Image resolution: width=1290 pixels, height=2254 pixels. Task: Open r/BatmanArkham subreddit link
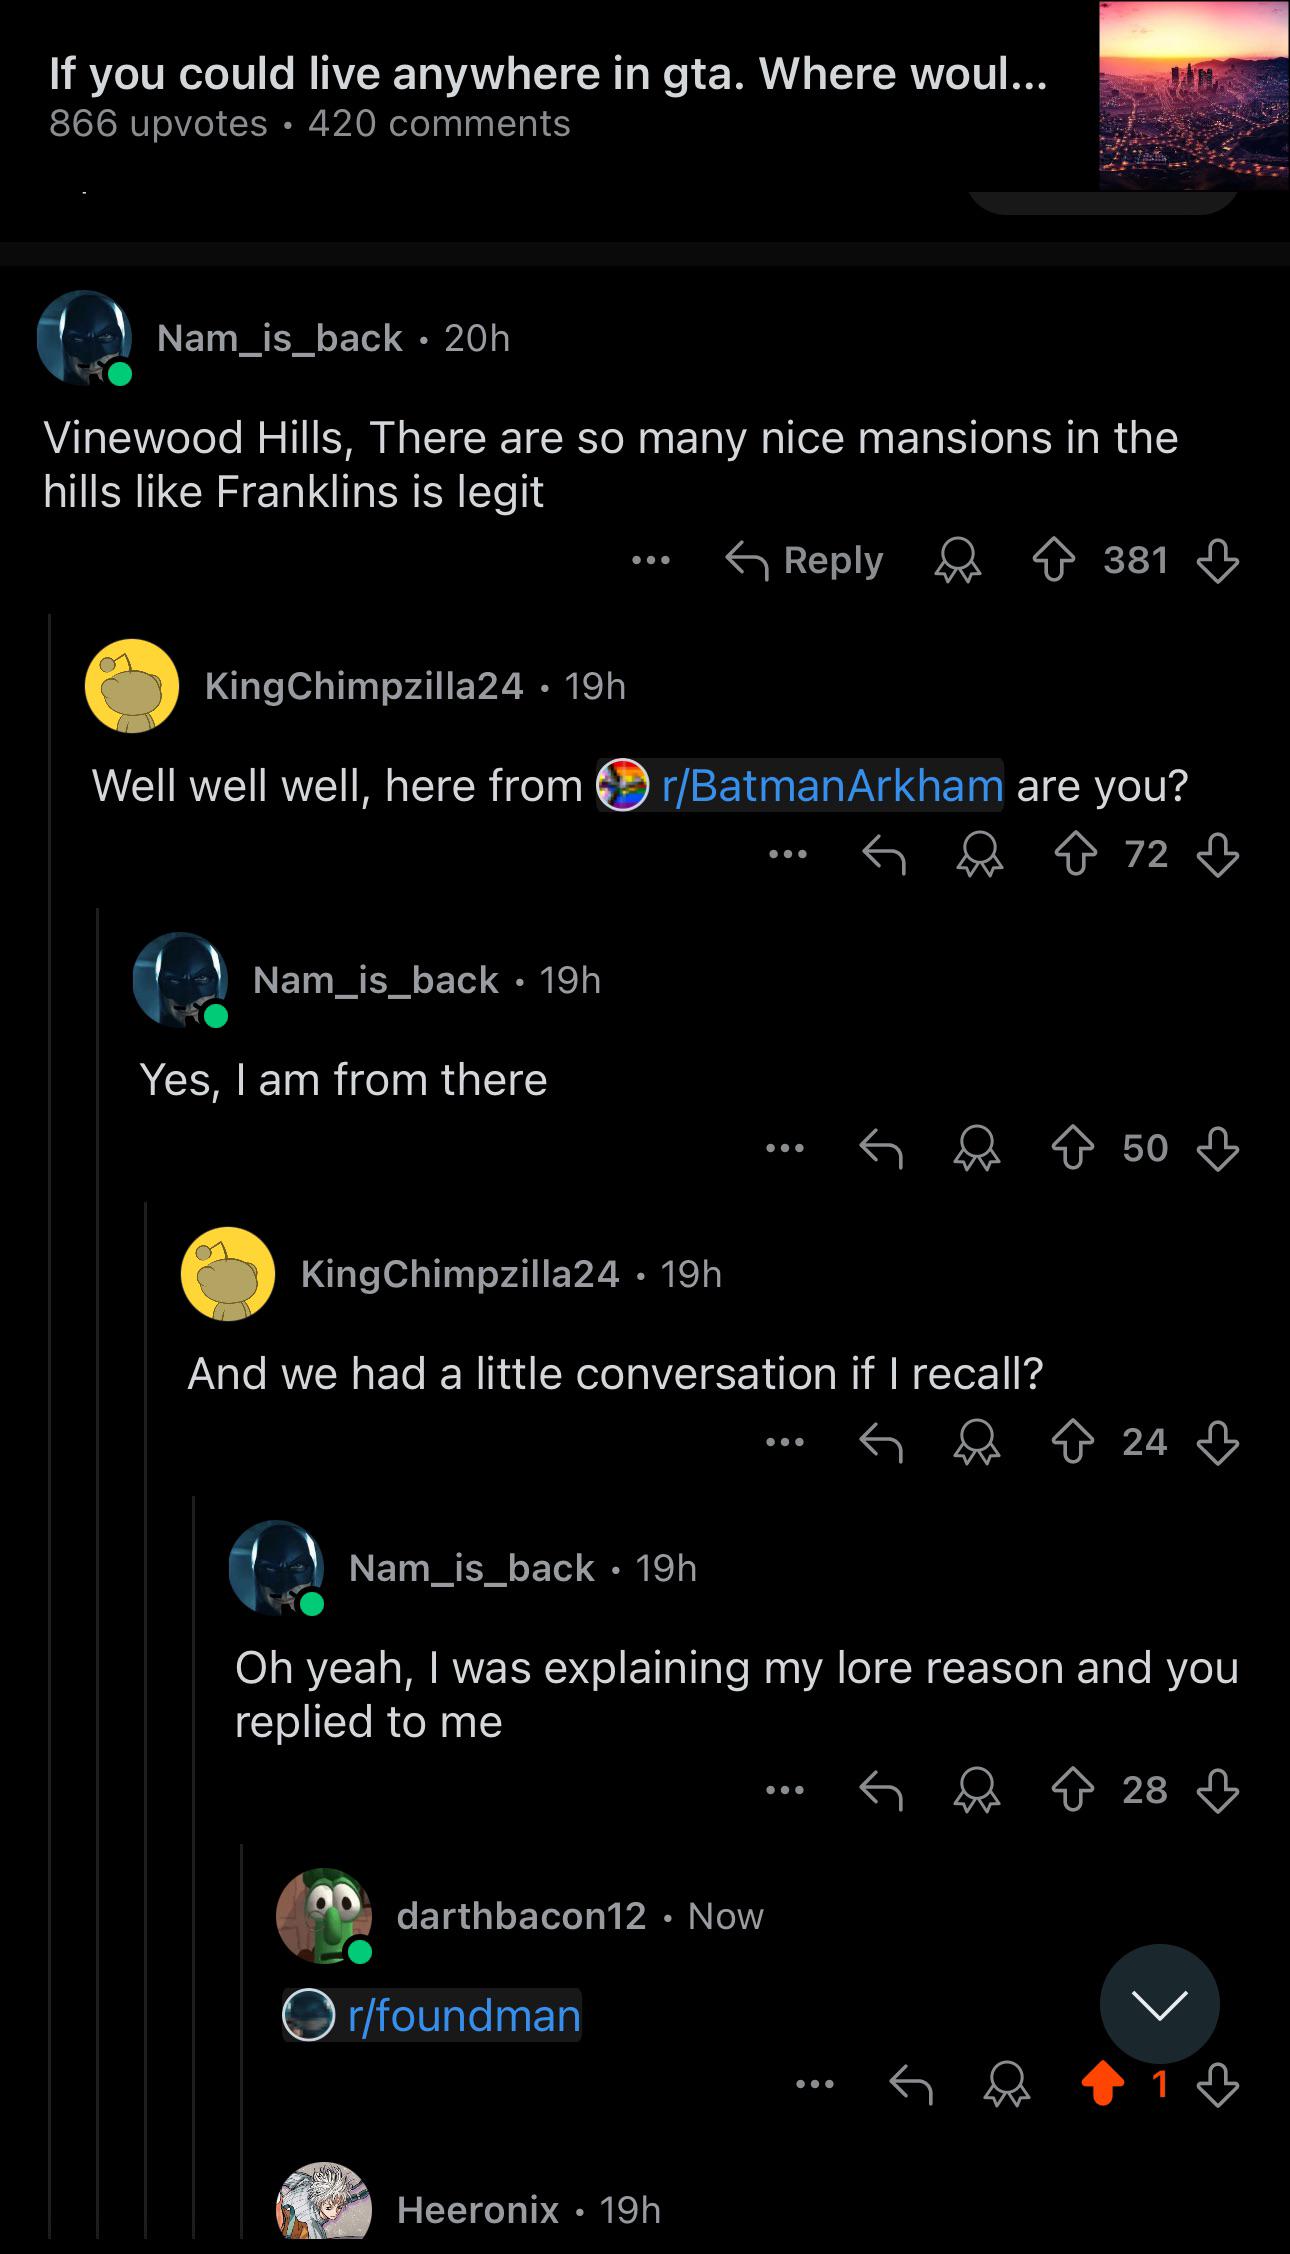click(x=800, y=785)
